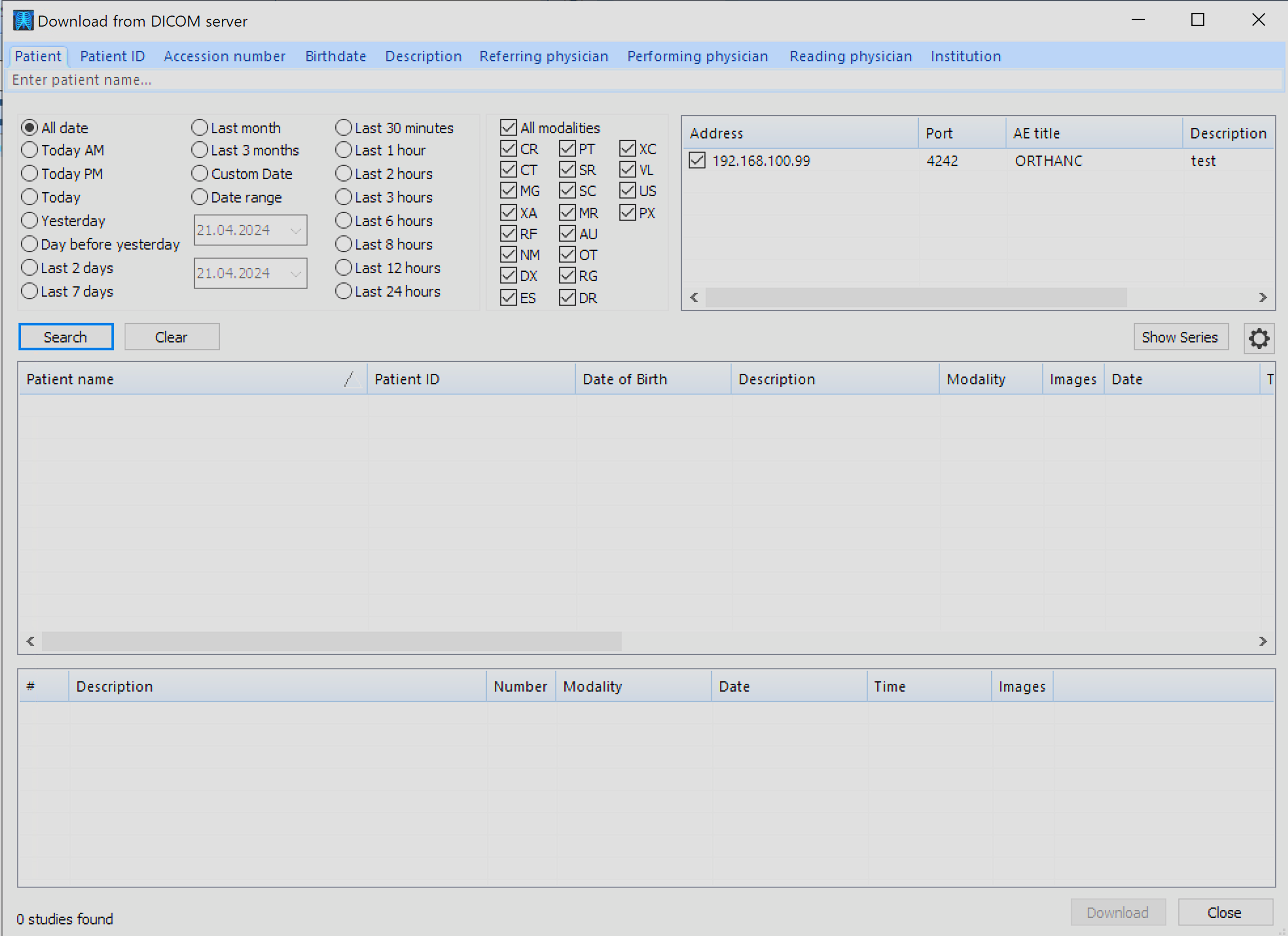Uncheck the MR modality checkbox
The image size is (1288, 936).
point(568,213)
